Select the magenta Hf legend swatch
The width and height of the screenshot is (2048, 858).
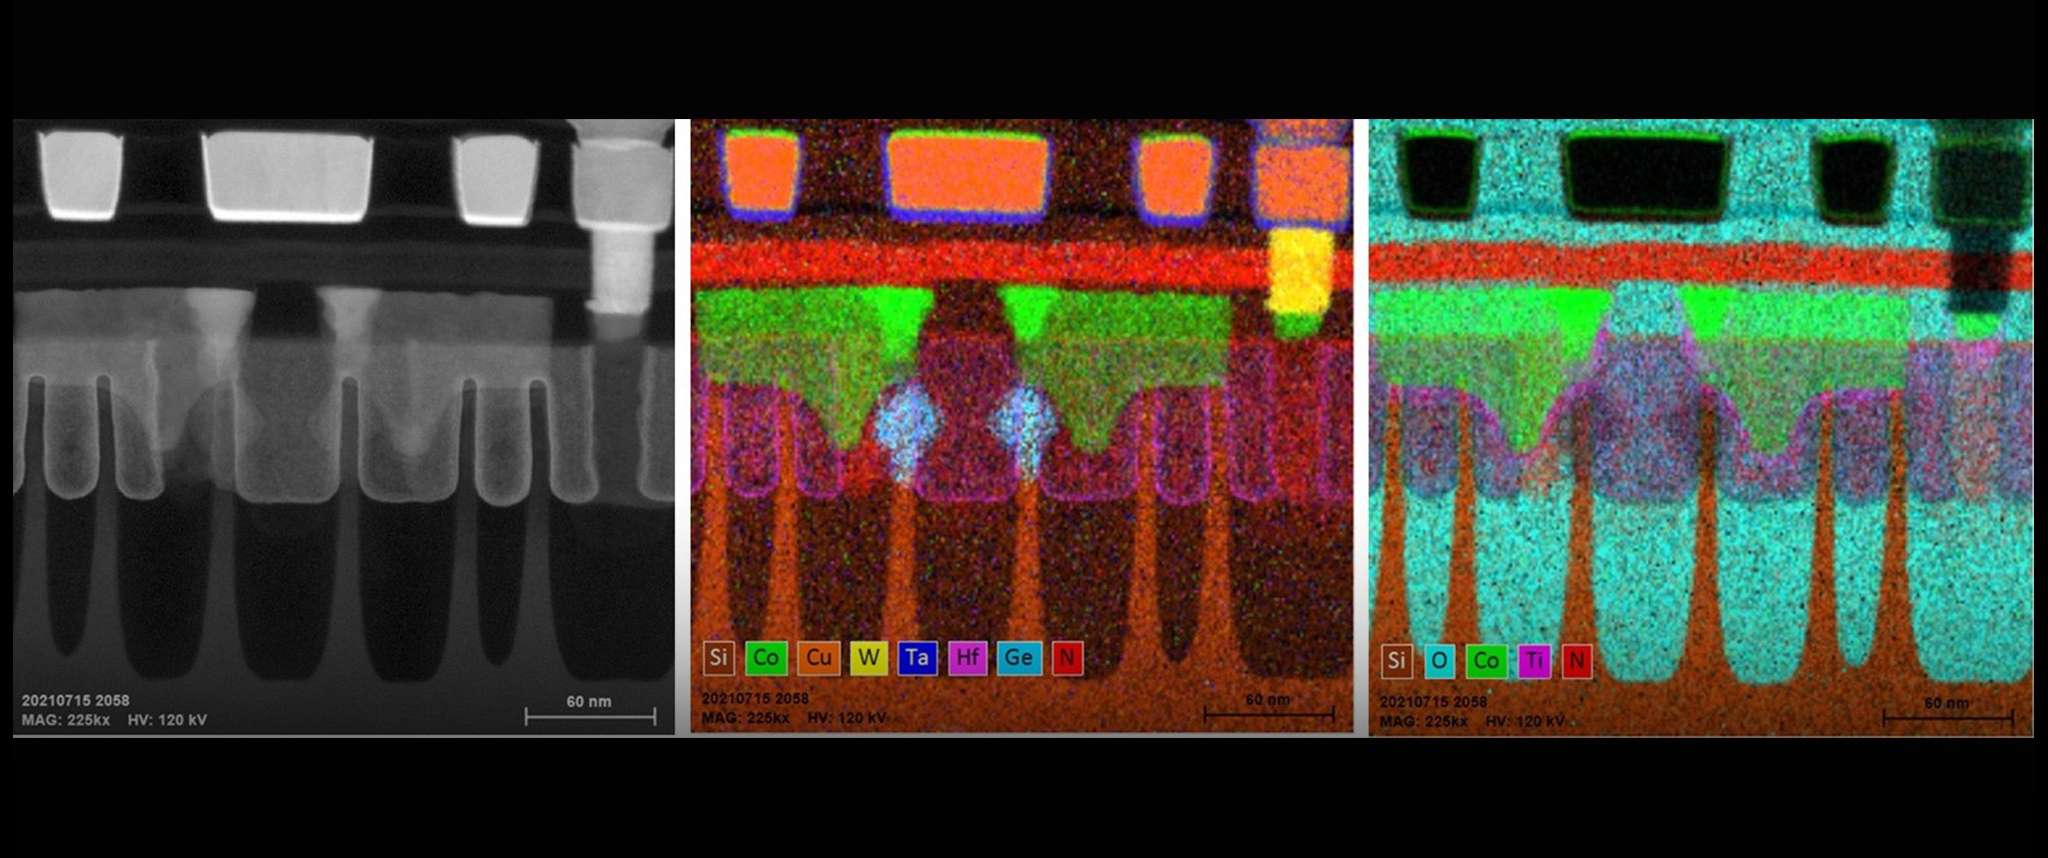click(x=967, y=658)
